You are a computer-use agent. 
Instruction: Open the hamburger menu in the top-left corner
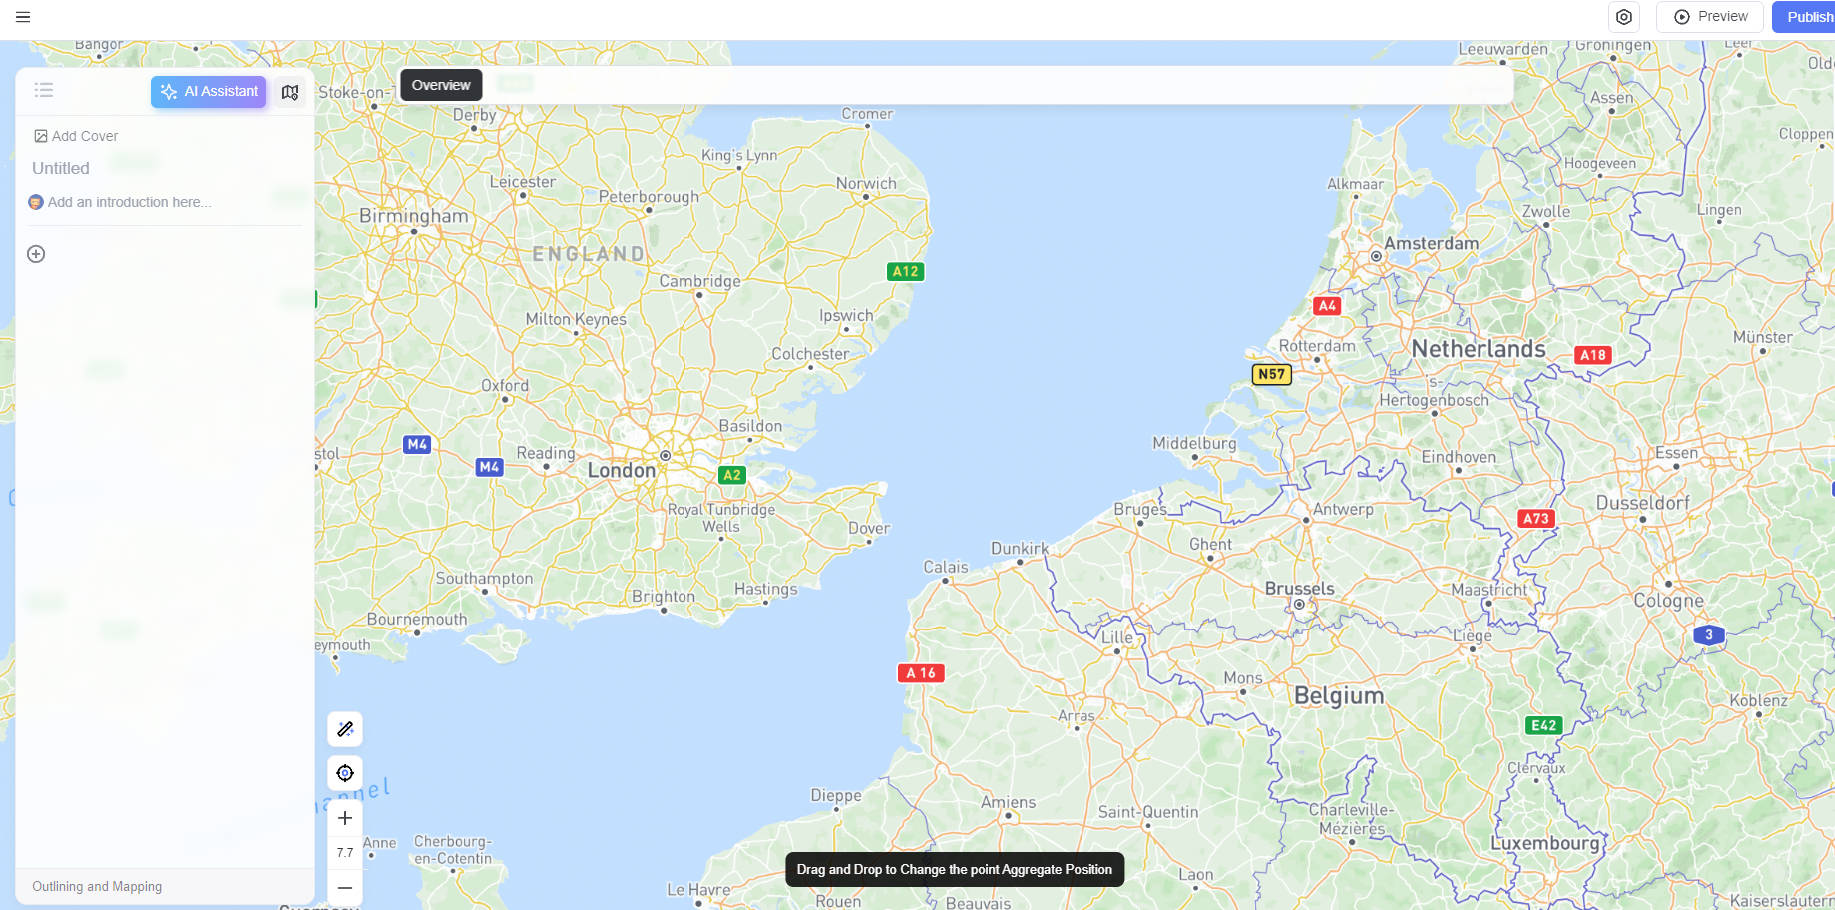(x=23, y=17)
